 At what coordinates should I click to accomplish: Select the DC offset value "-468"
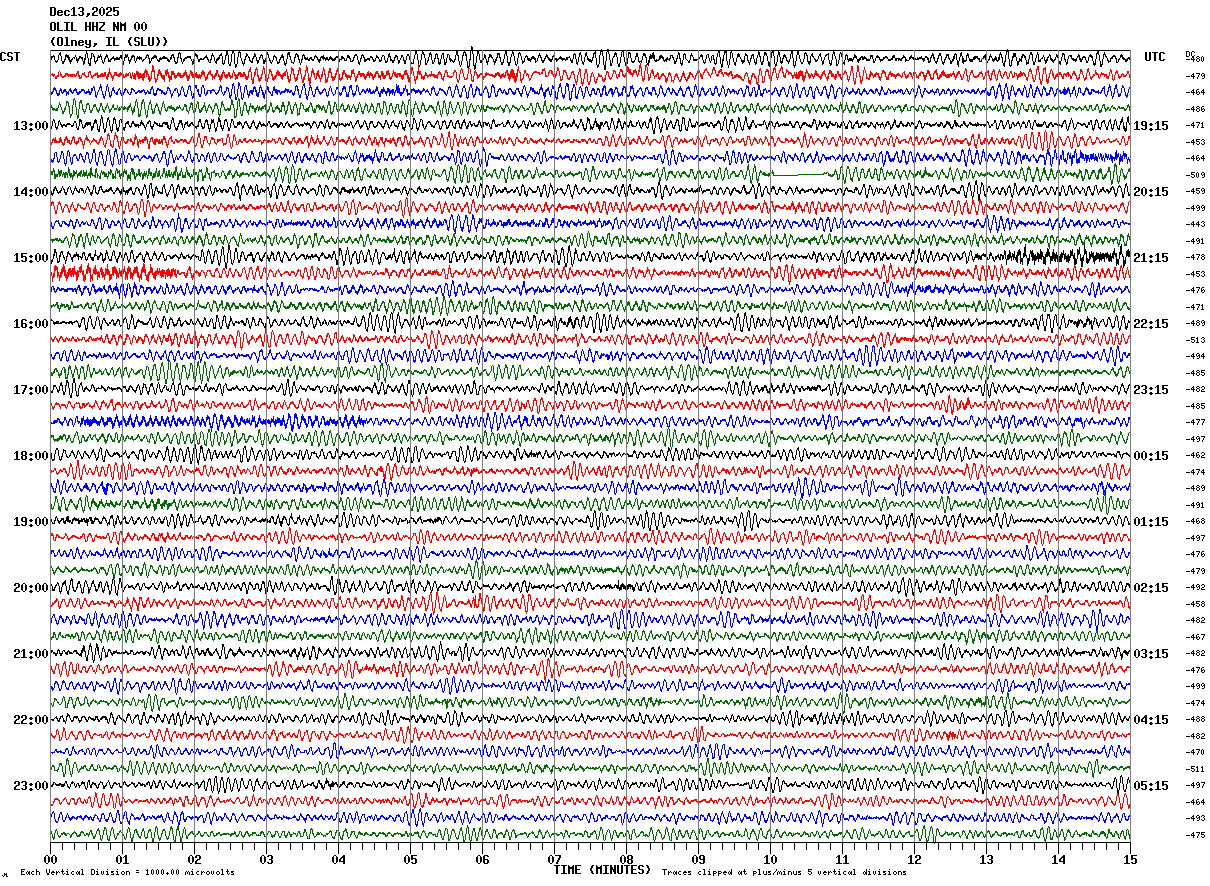pyautogui.click(x=1195, y=521)
